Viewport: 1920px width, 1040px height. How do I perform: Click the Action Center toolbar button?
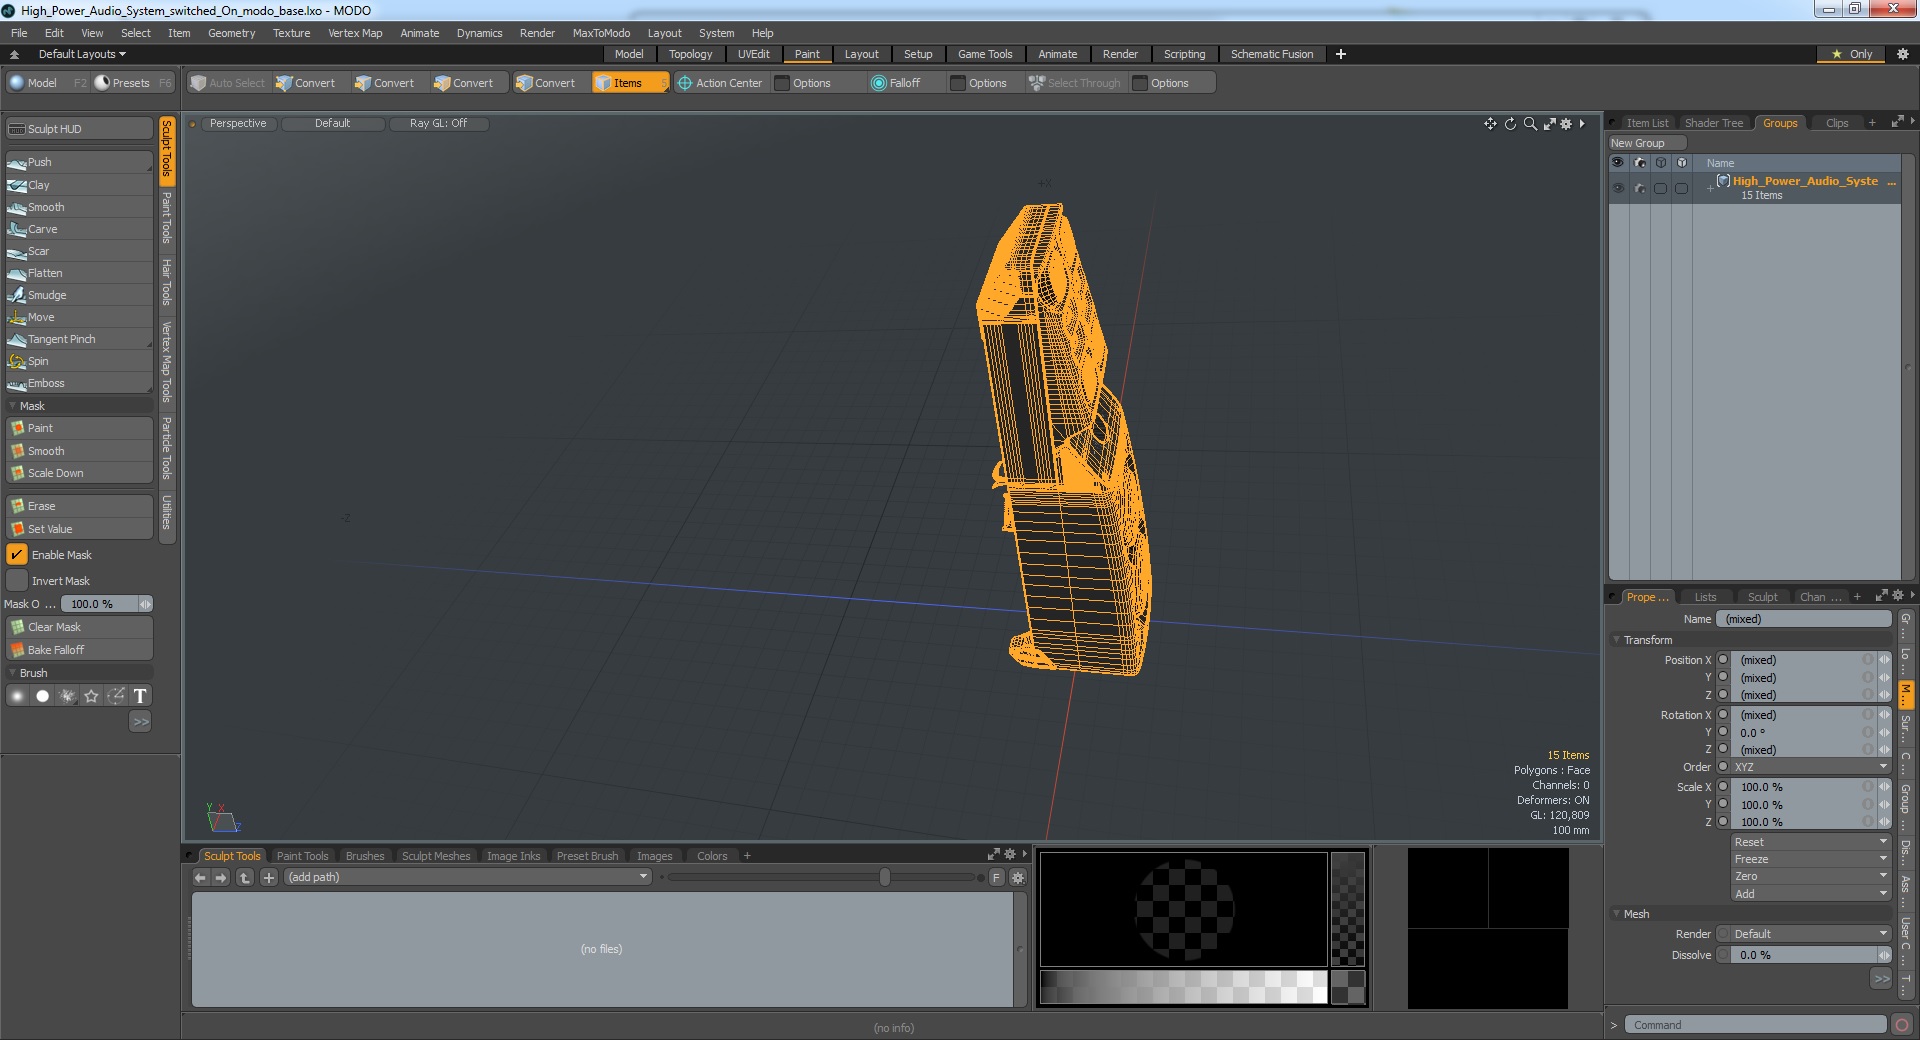click(720, 83)
